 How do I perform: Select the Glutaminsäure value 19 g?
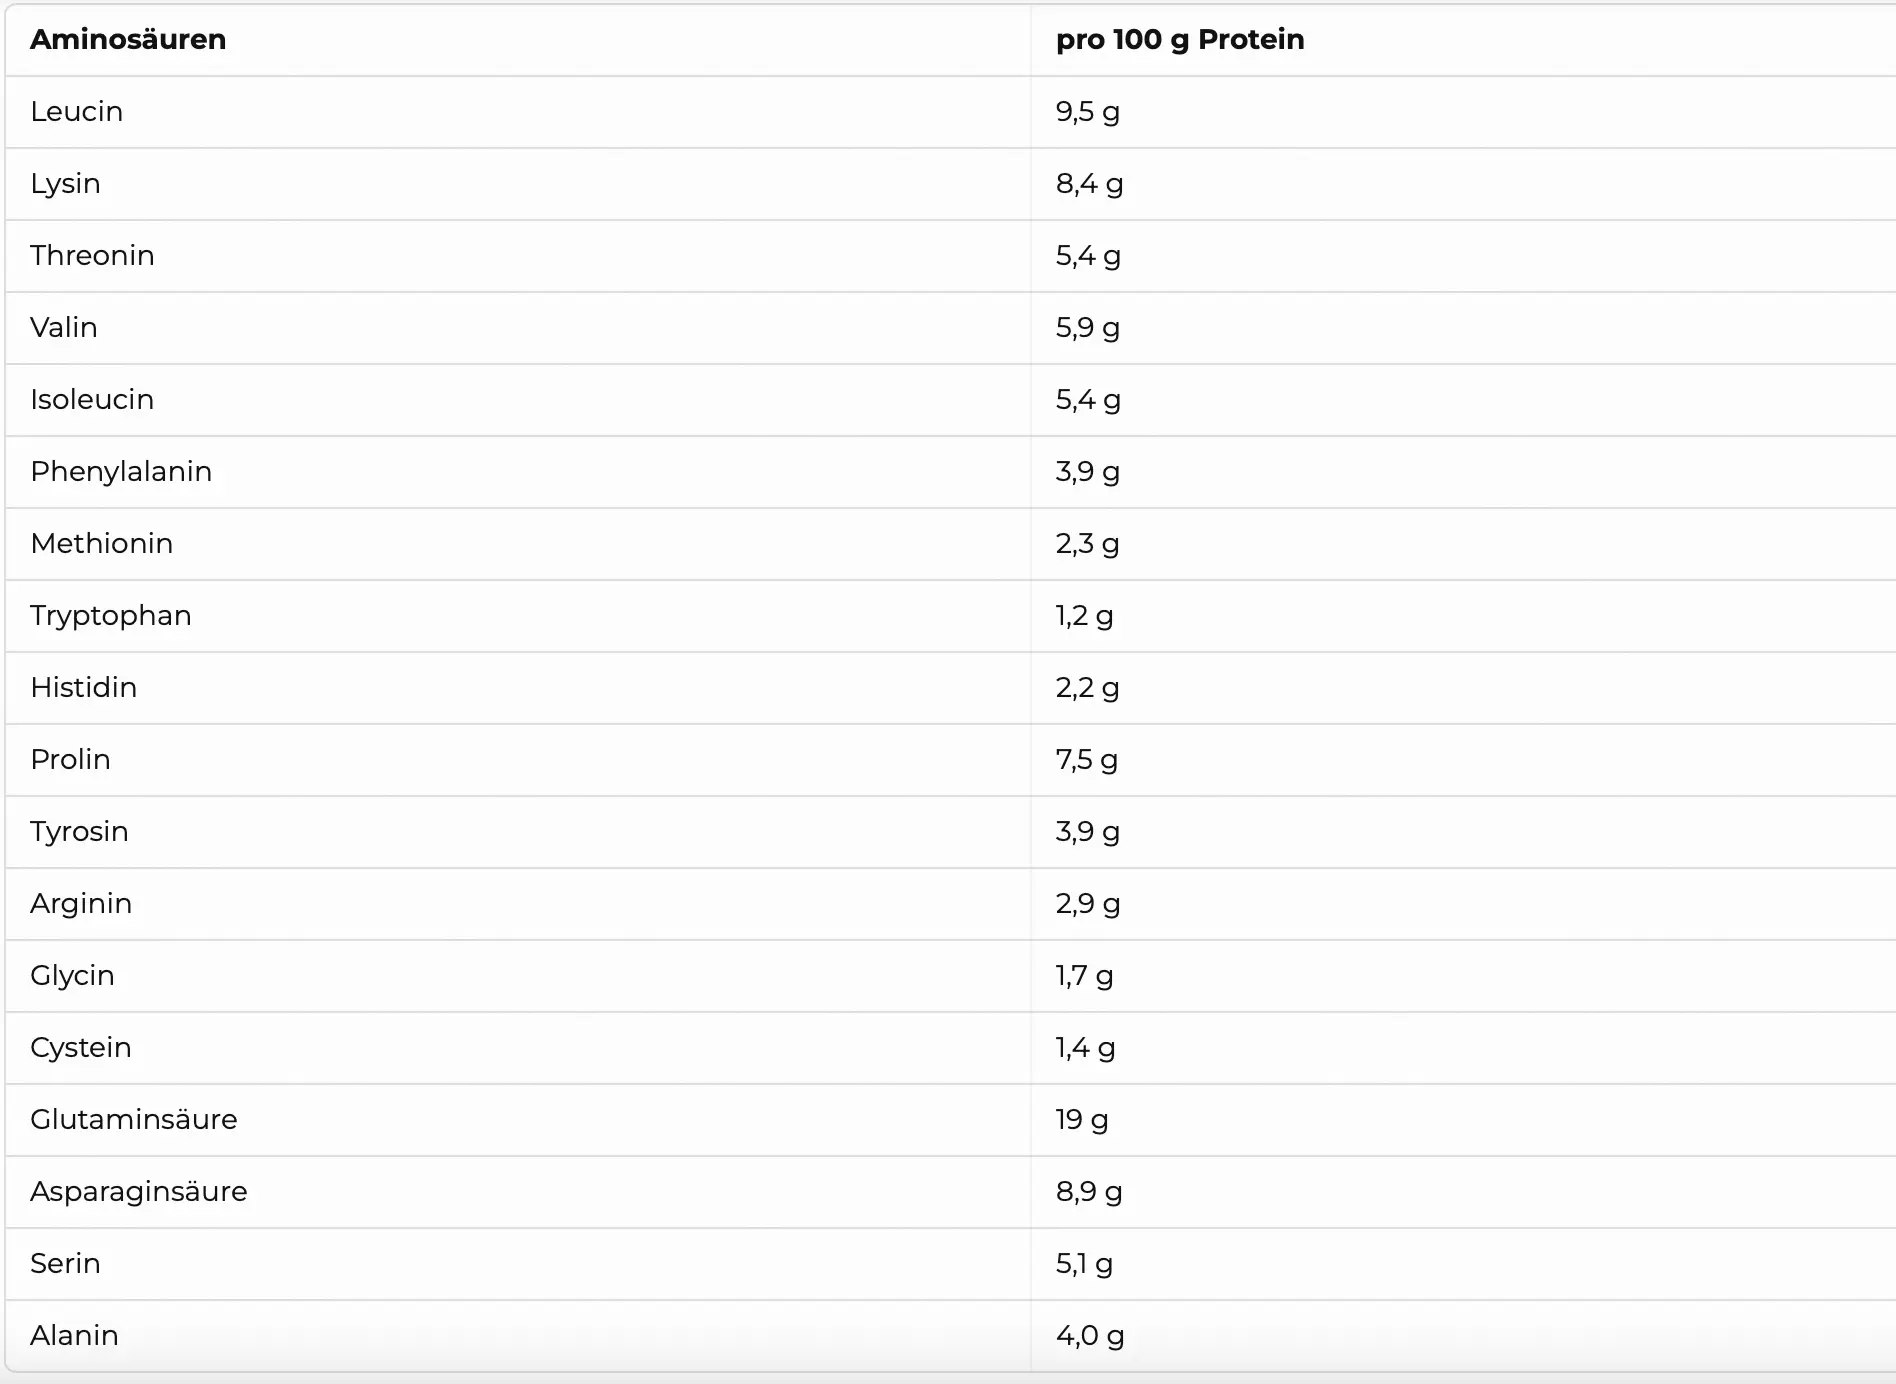(1082, 1120)
